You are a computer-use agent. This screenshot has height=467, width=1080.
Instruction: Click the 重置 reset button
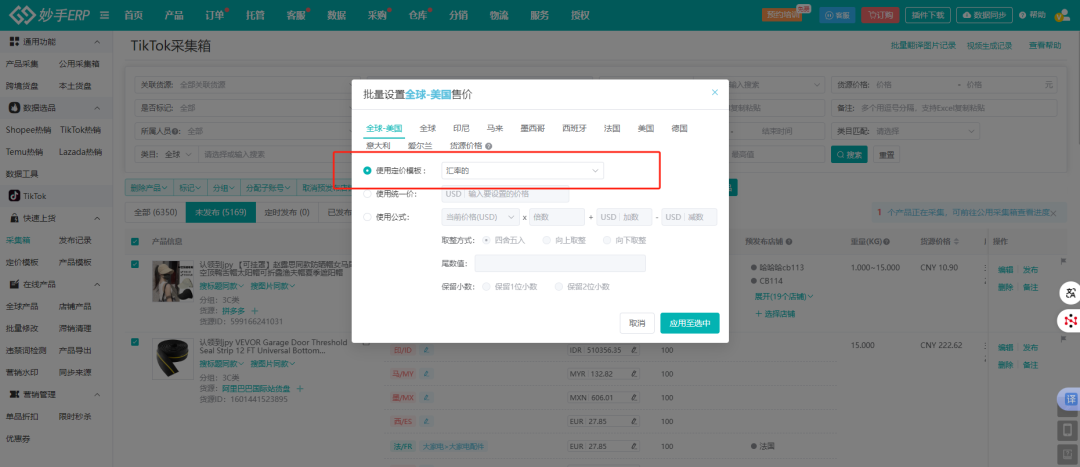click(886, 155)
